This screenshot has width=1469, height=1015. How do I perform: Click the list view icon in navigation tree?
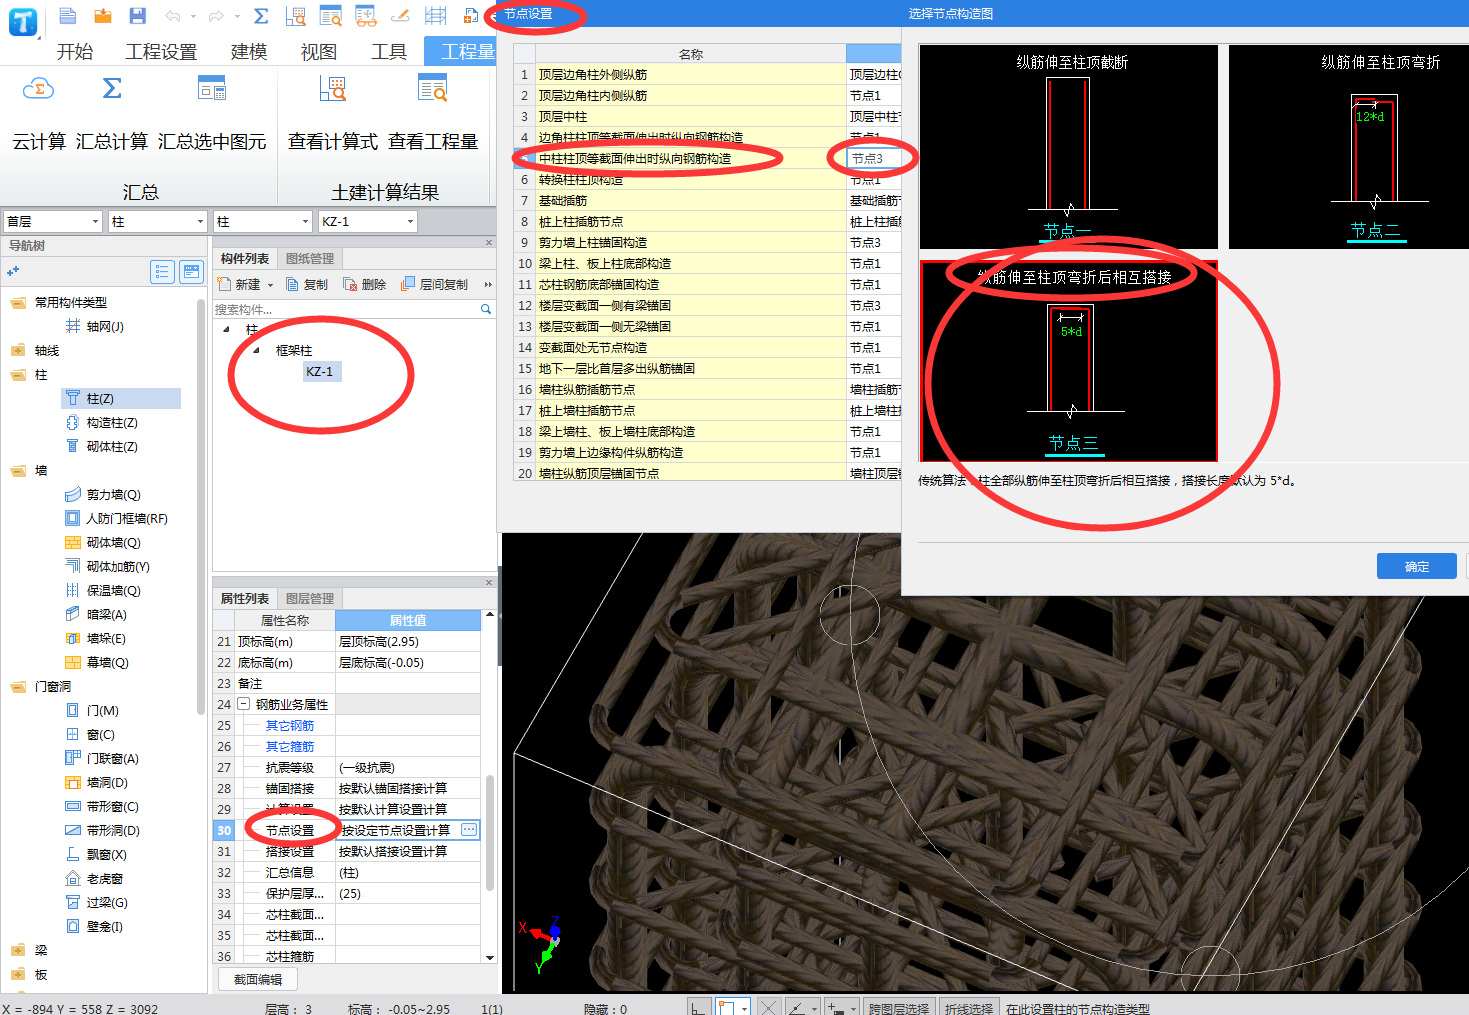tap(163, 271)
